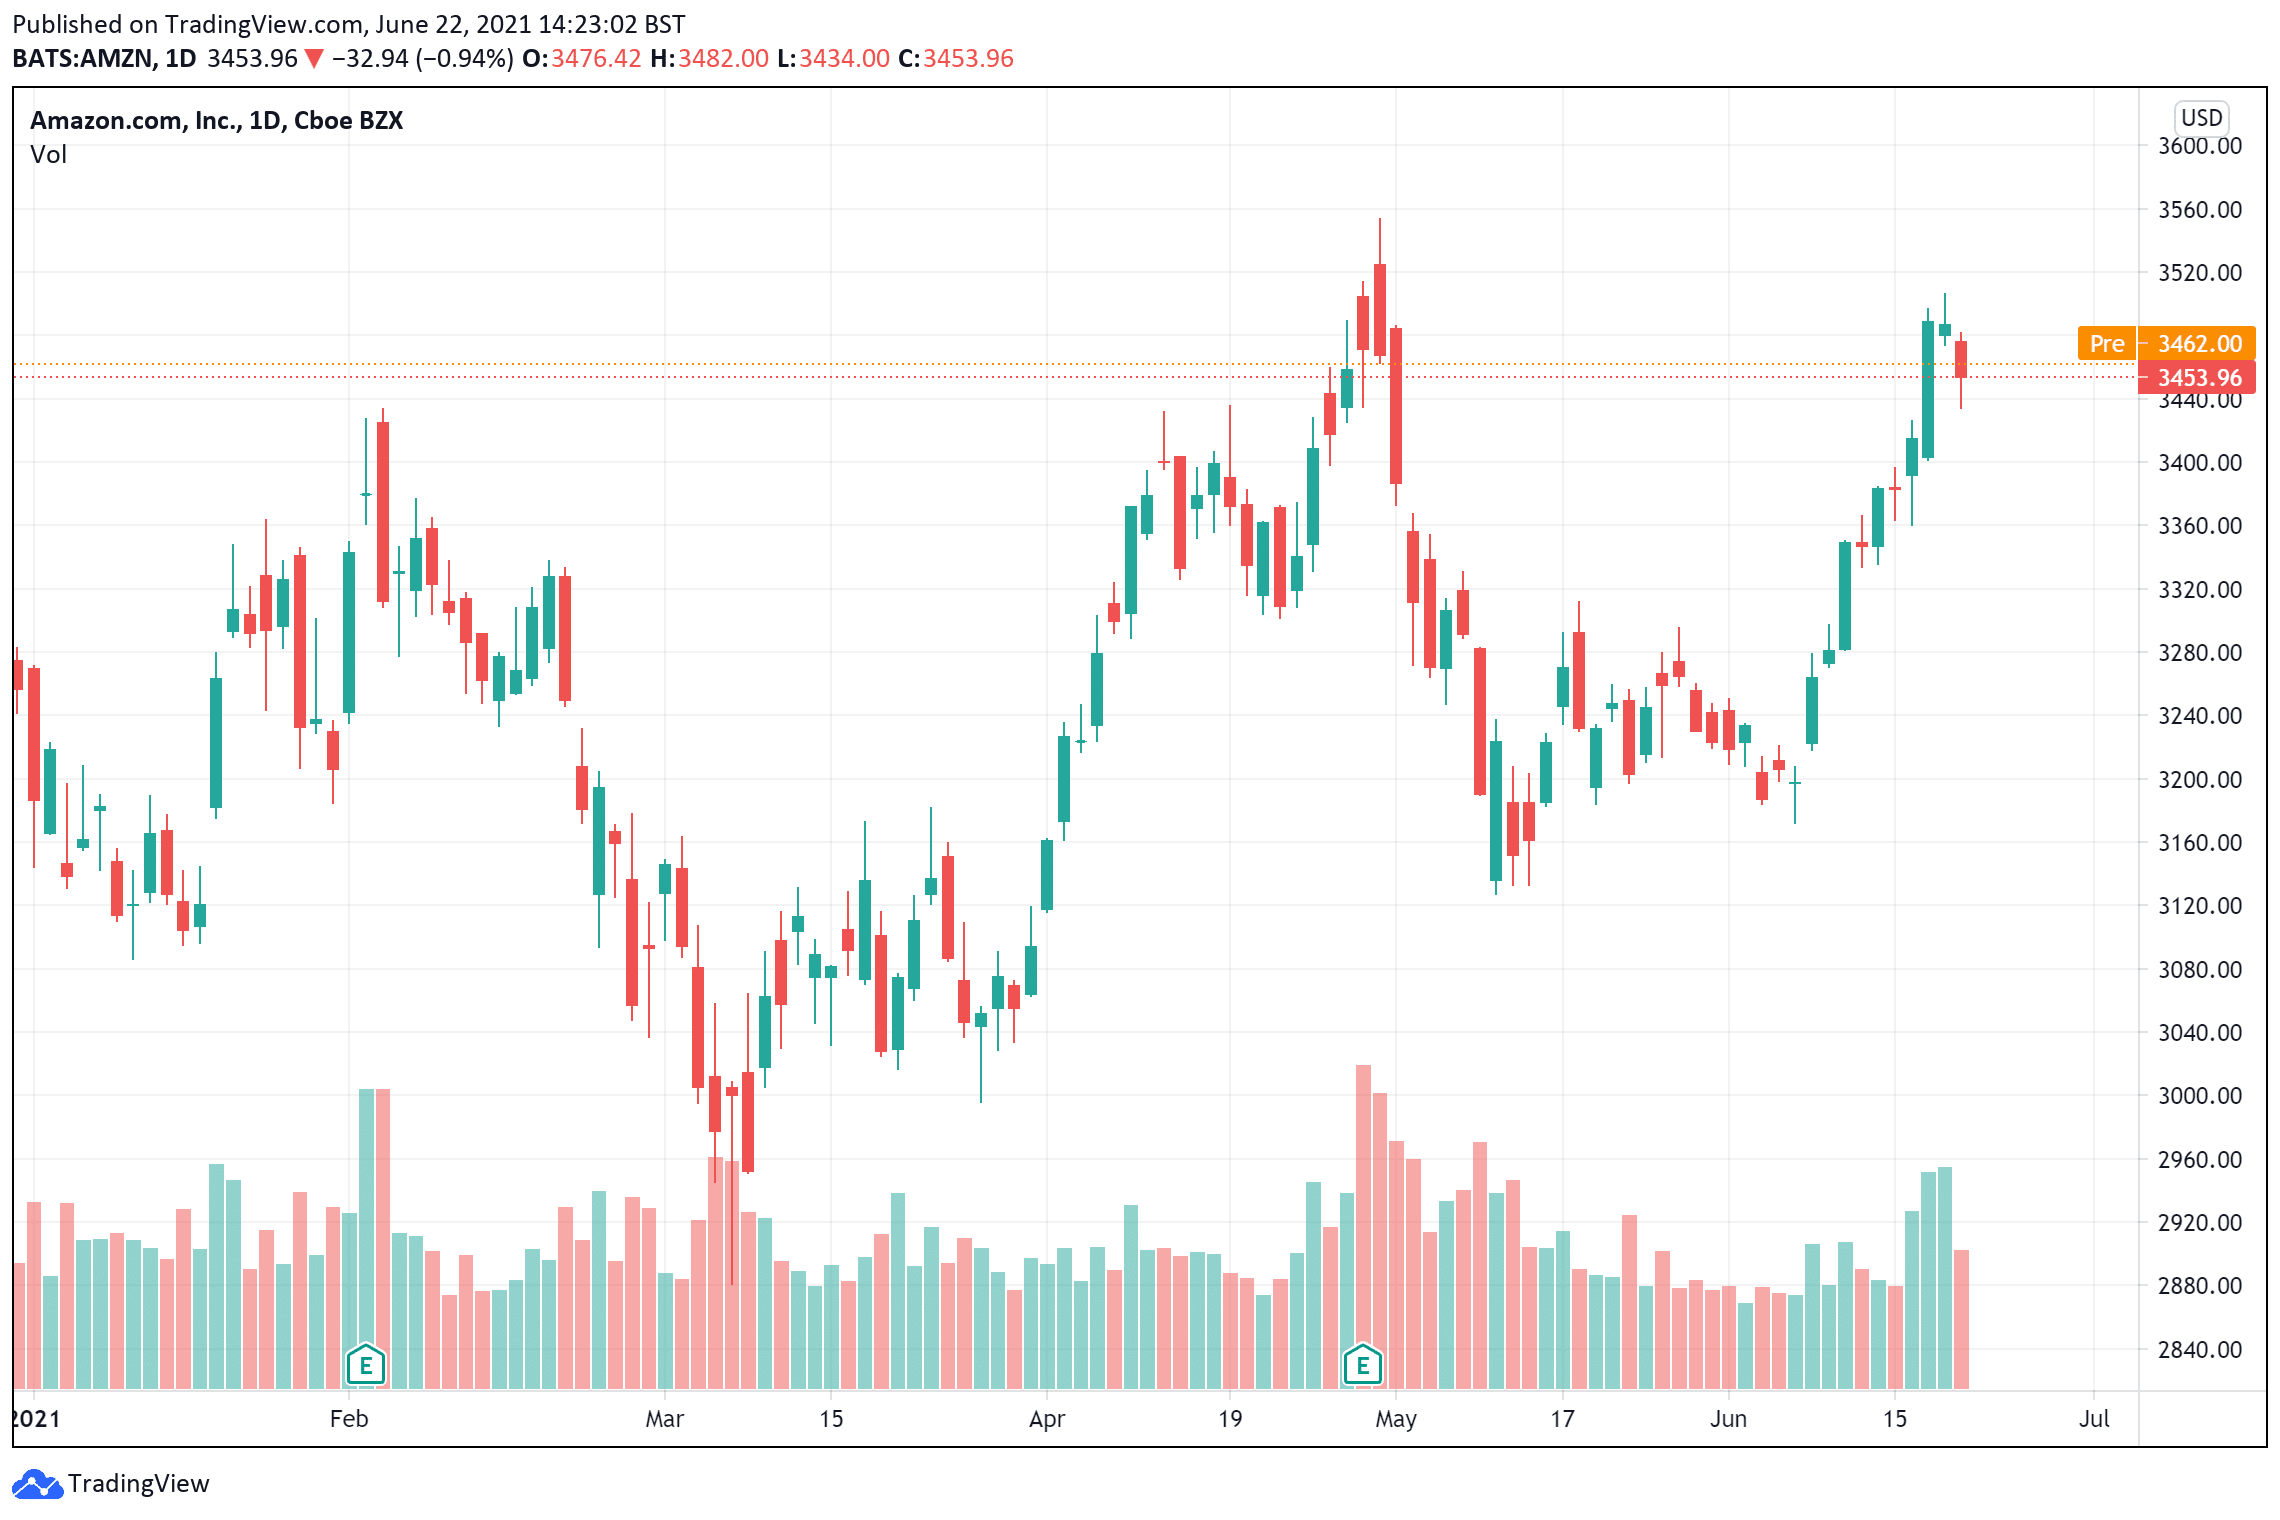Viewport: 2280px width, 1520px height.
Task: Click the Apr label on time axis
Action: point(1047,1419)
